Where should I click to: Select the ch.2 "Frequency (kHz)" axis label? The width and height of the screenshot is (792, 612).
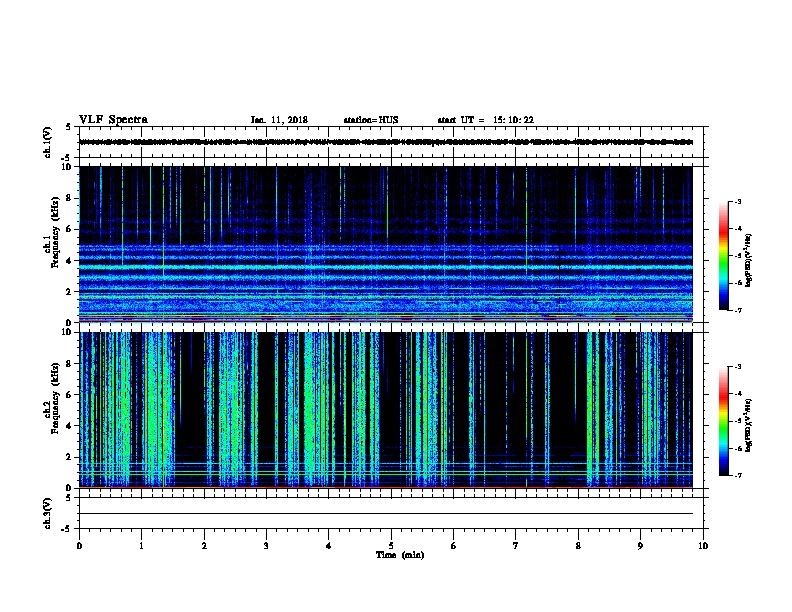(x=55, y=398)
